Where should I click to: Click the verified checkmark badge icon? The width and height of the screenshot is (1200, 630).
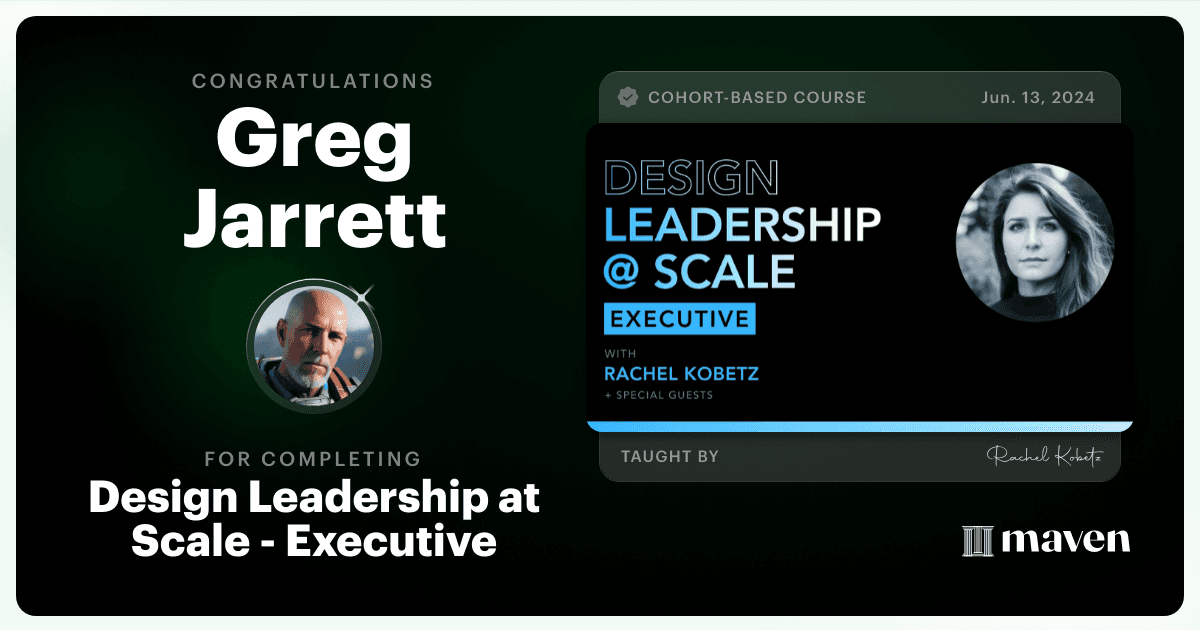(628, 97)
